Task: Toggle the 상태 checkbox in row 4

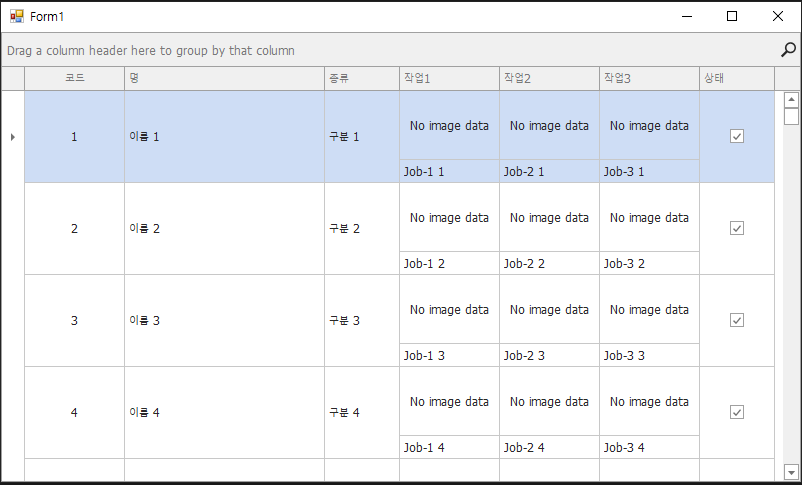Action: (737, 412)
